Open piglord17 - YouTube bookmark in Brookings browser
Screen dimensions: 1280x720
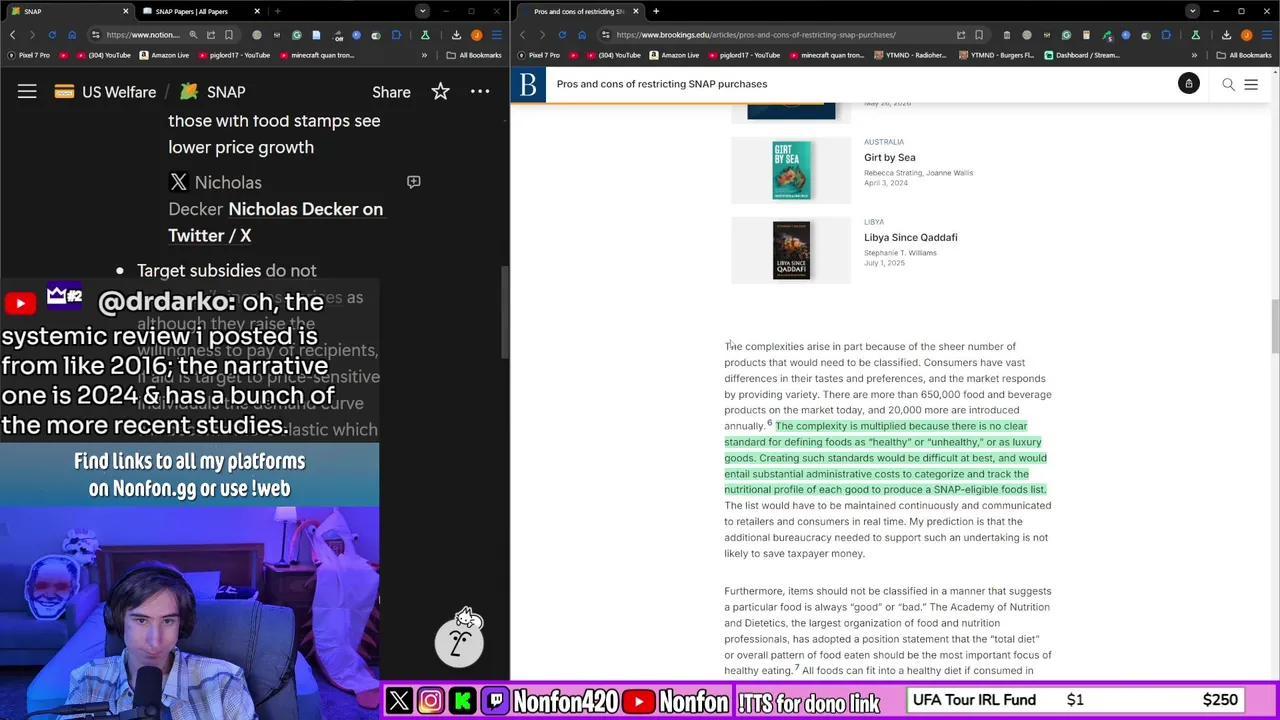(x=743, y=55)
